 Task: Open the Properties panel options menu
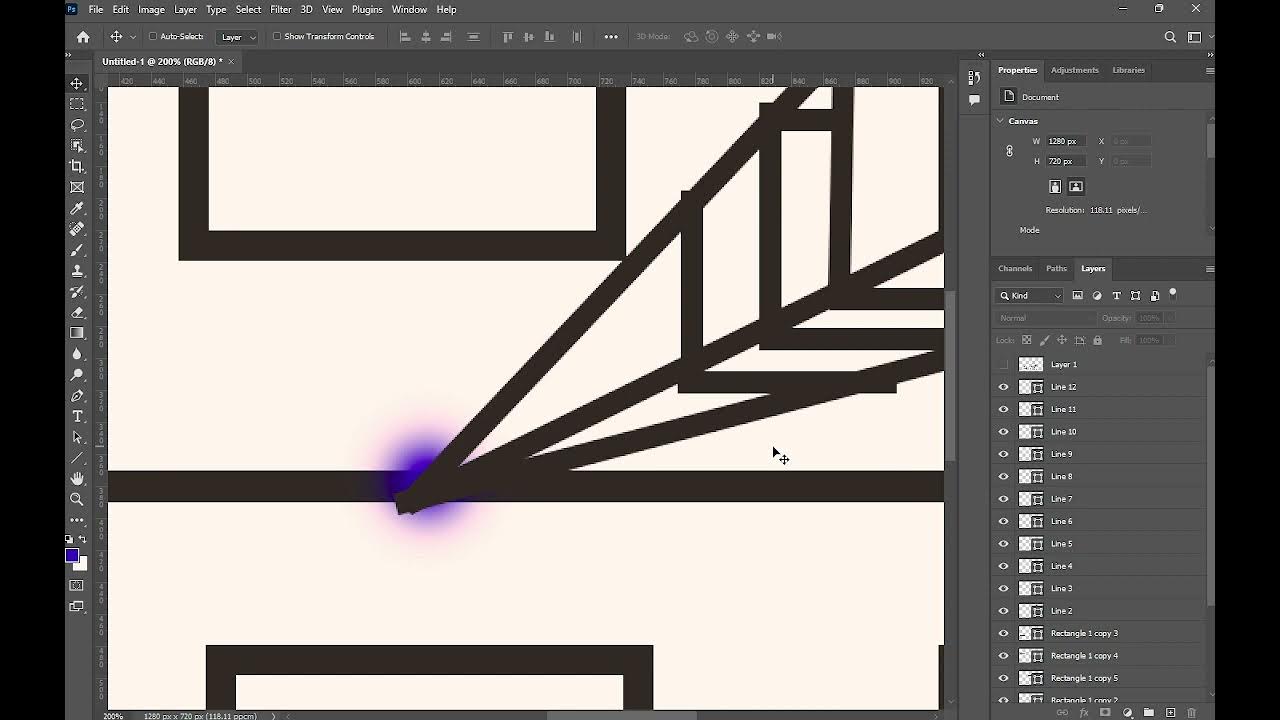[1209, 70]
